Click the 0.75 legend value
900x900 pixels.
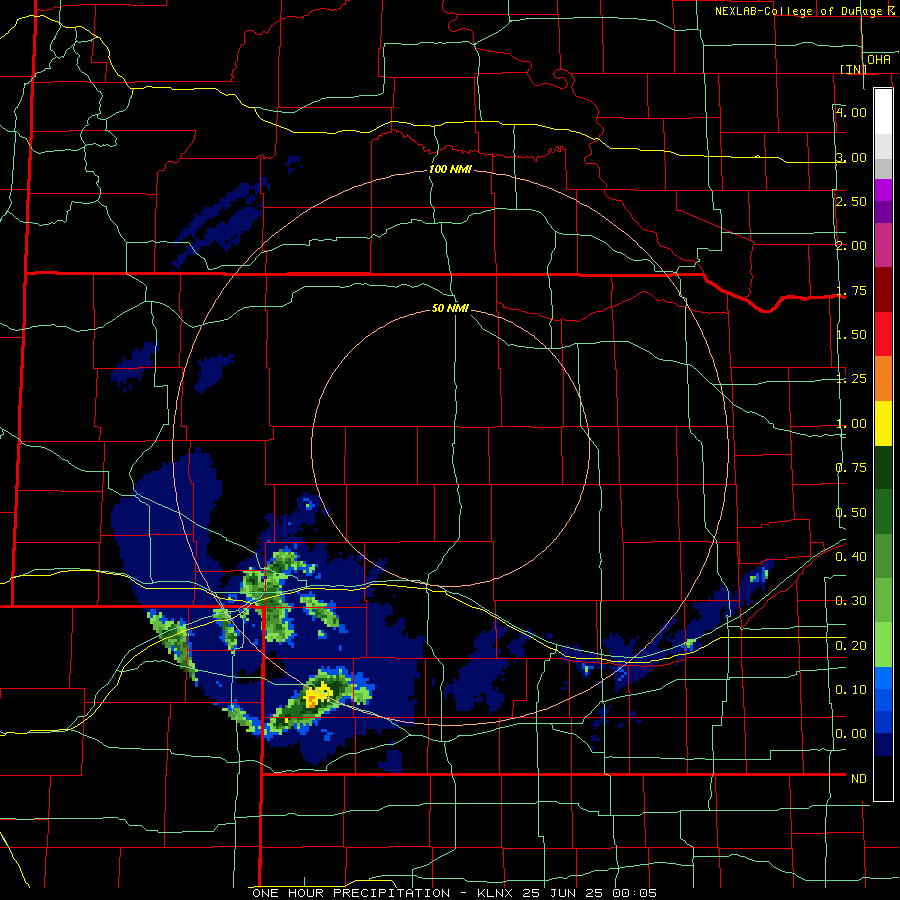(x=851, y=468)
